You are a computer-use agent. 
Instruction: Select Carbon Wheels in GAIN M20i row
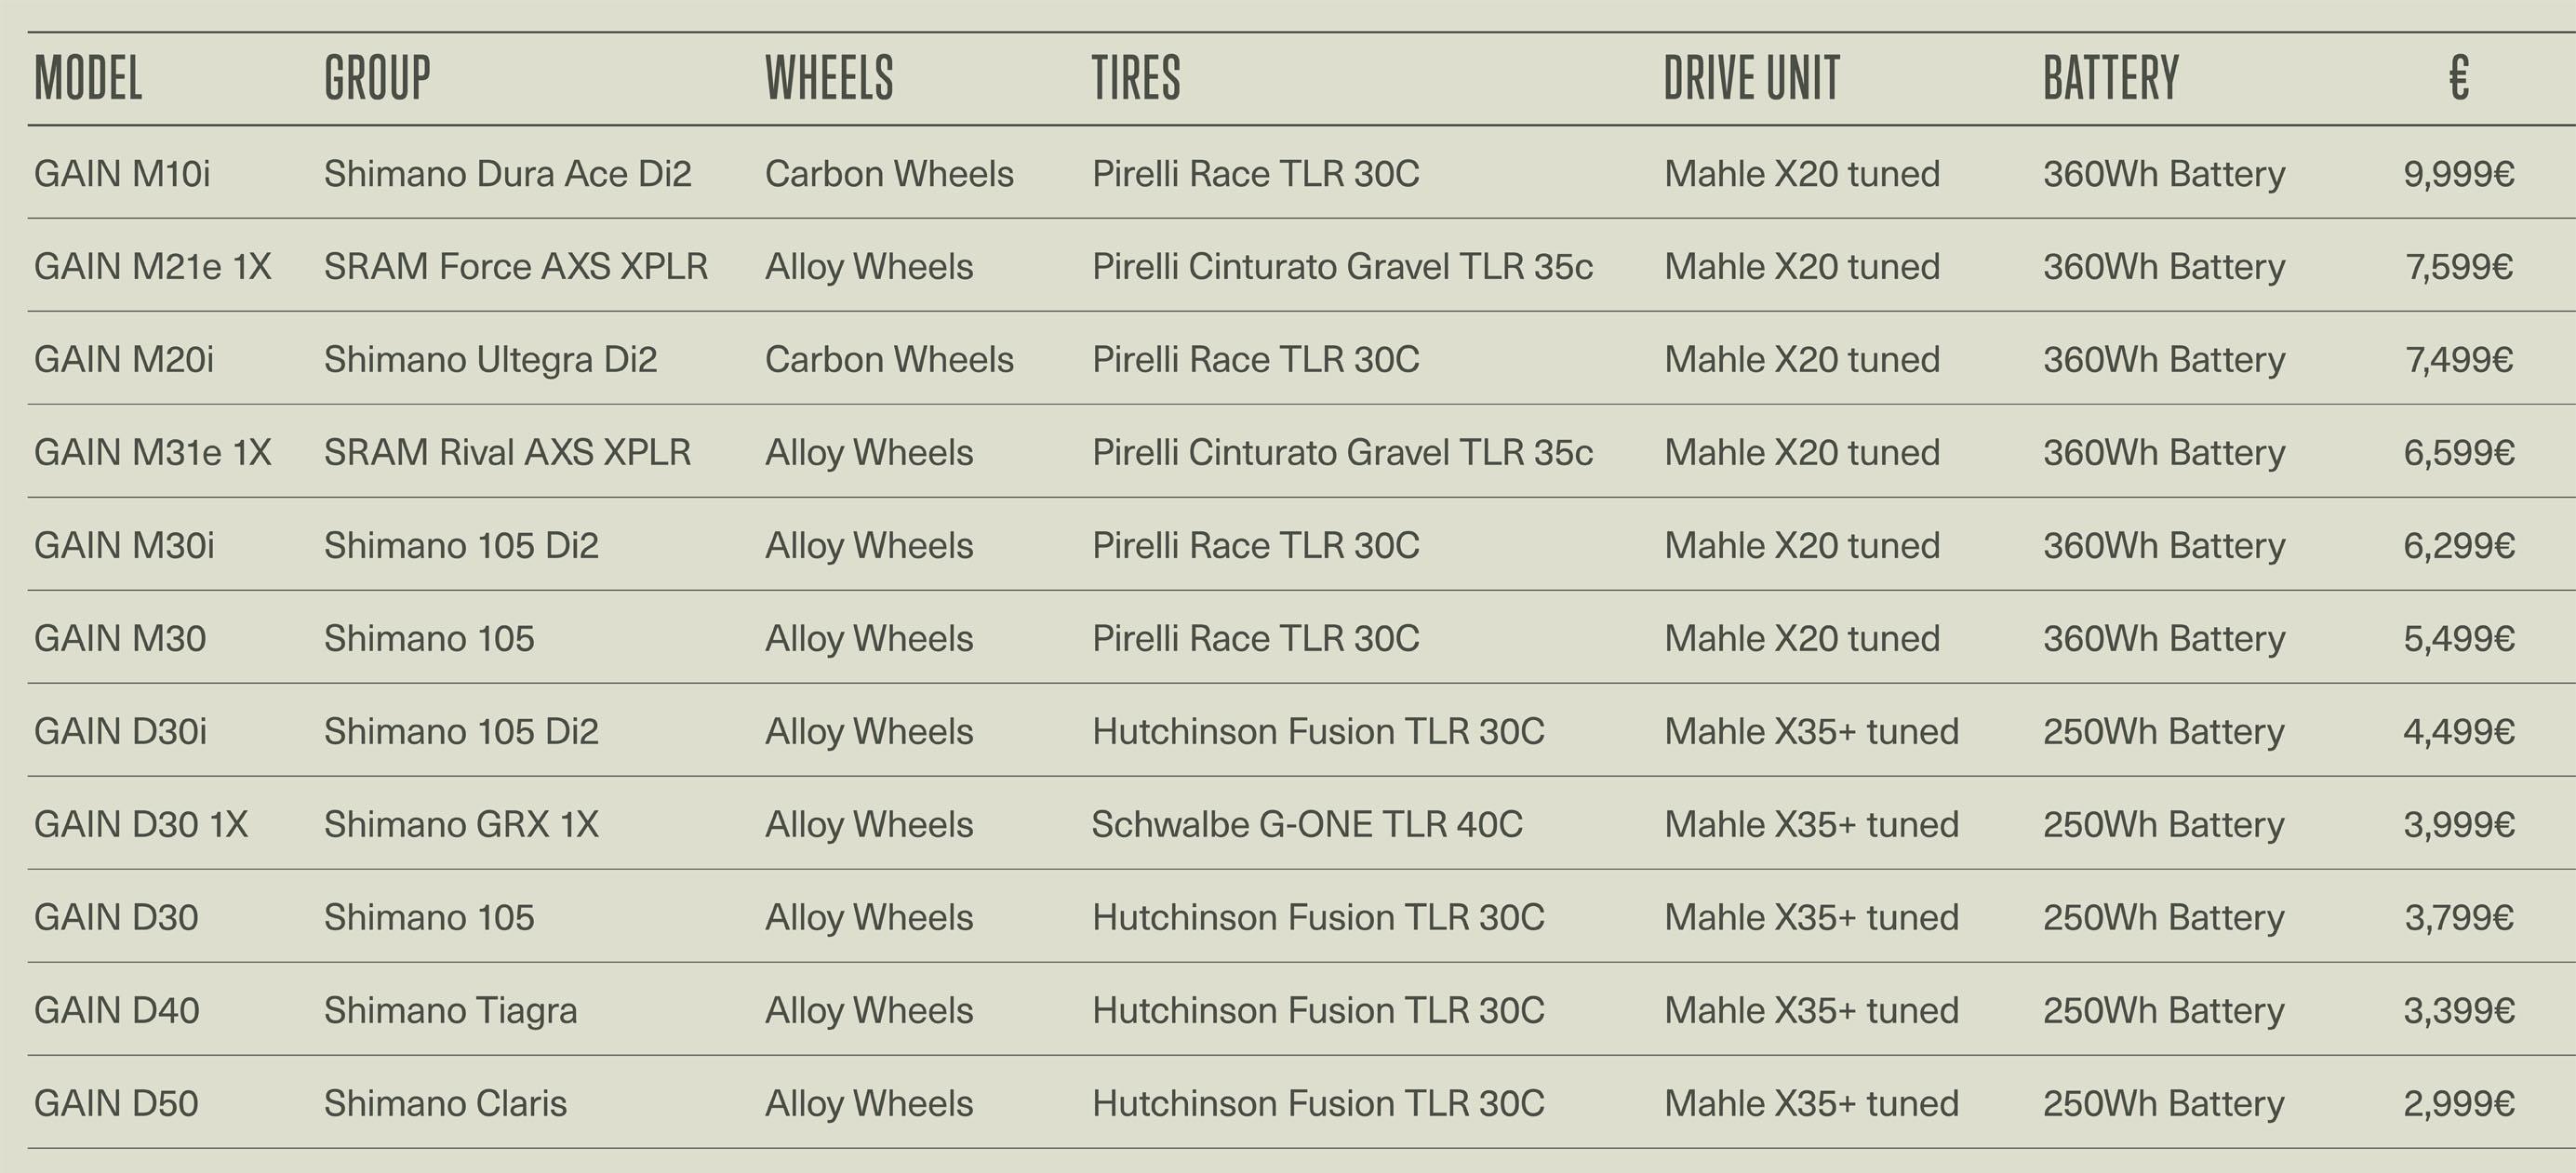tap(889, 360)
